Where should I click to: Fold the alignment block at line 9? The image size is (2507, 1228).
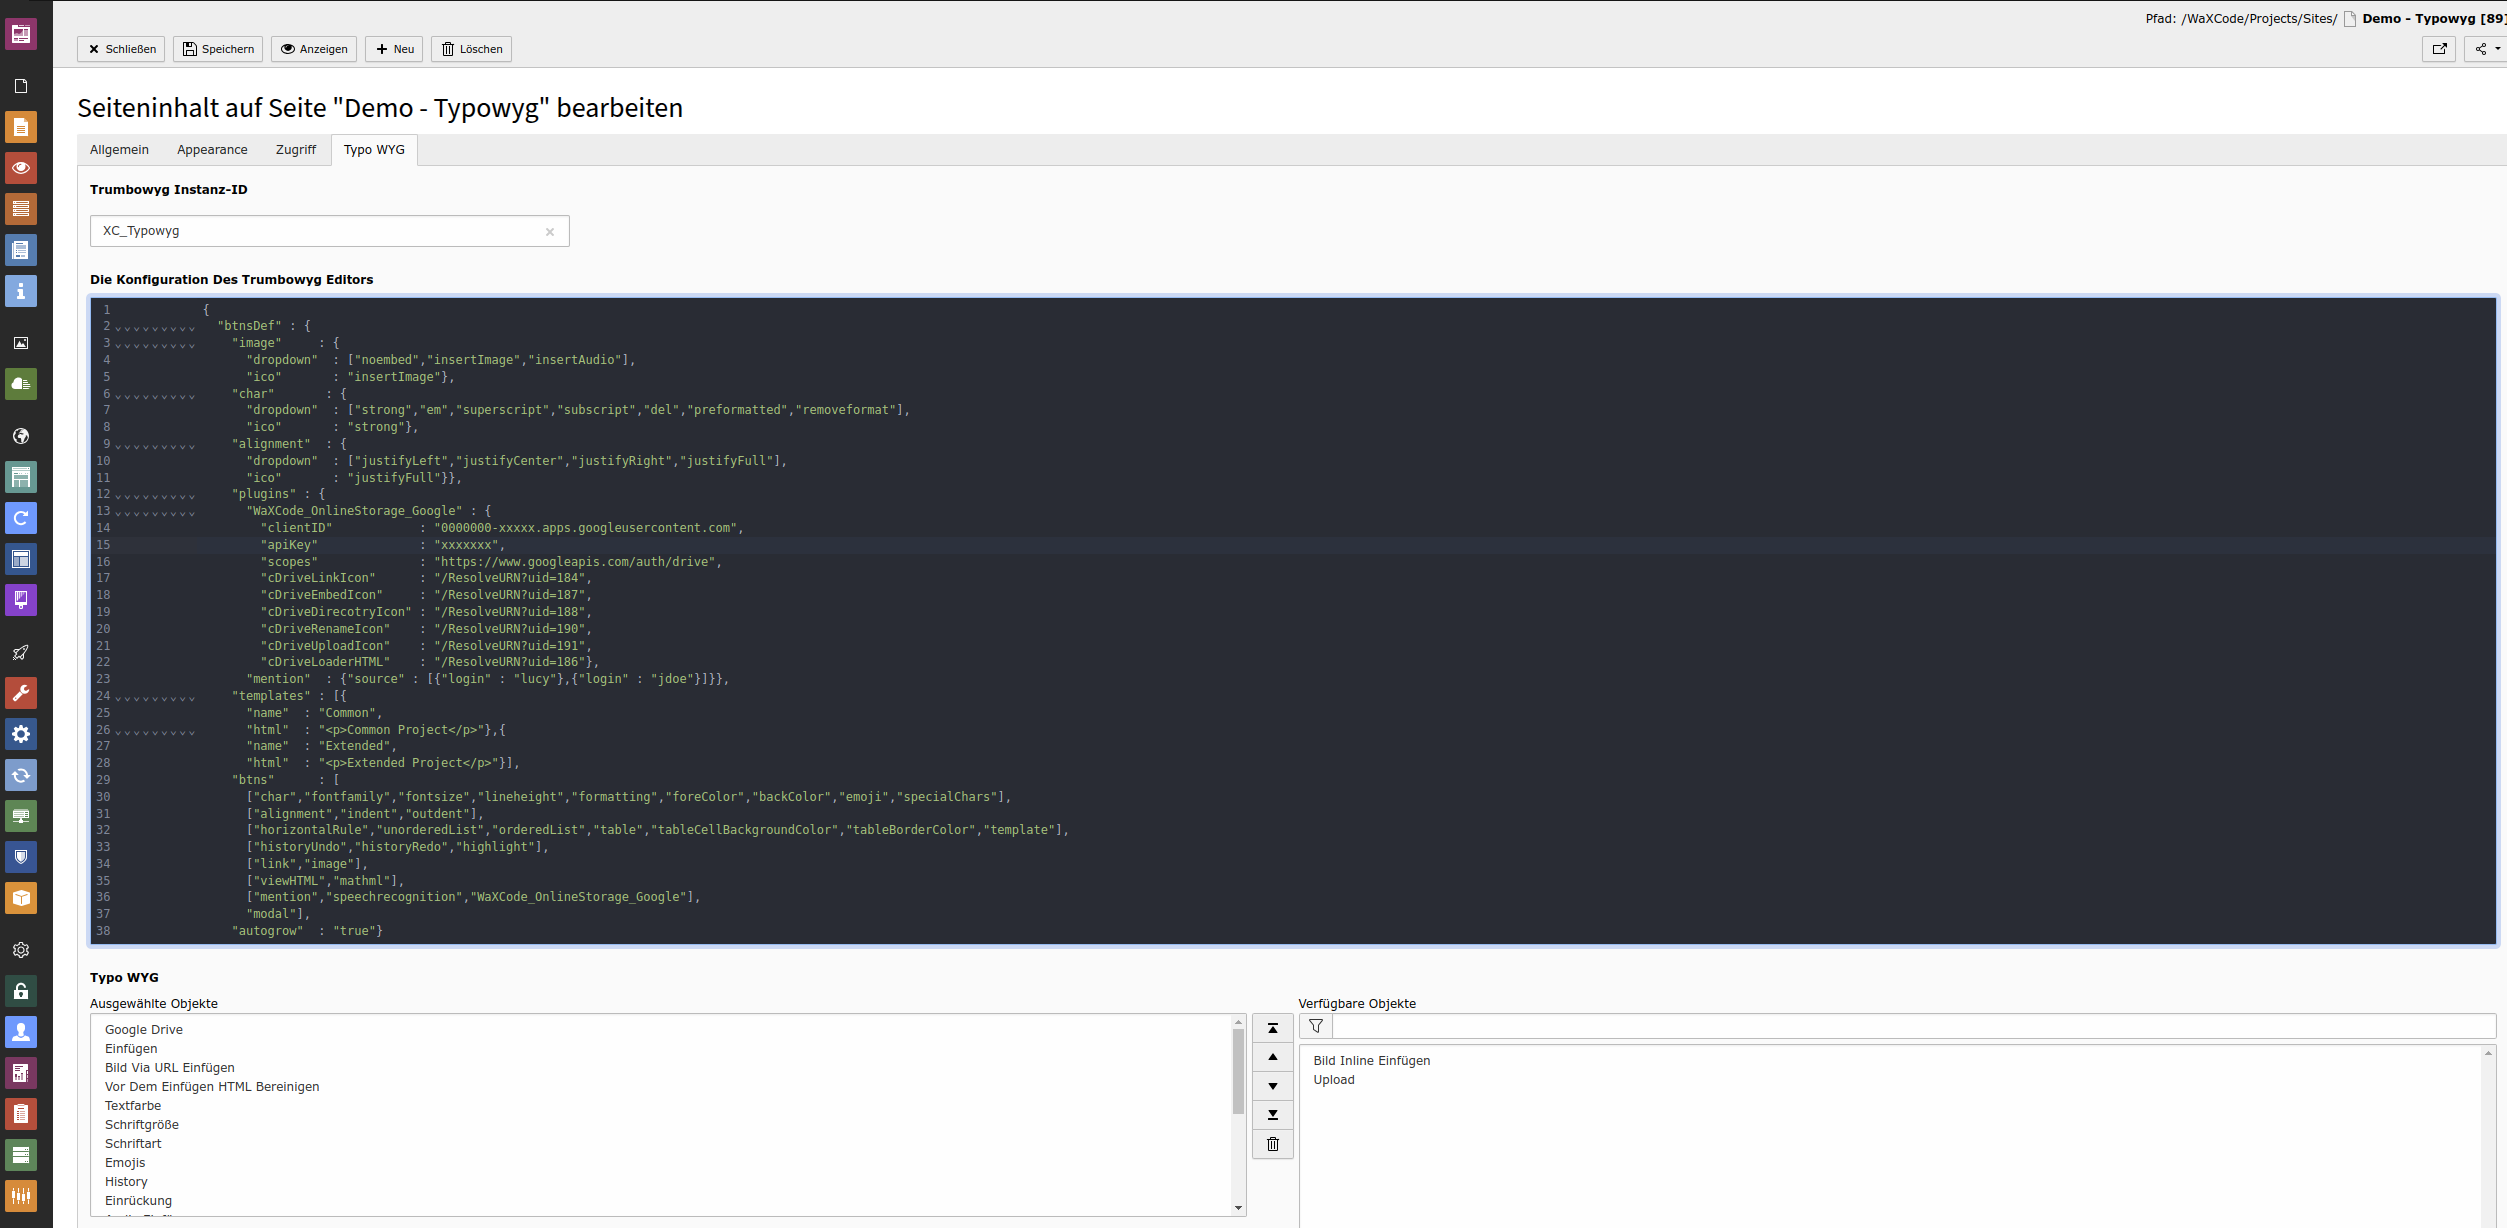[x=155, y=445]
